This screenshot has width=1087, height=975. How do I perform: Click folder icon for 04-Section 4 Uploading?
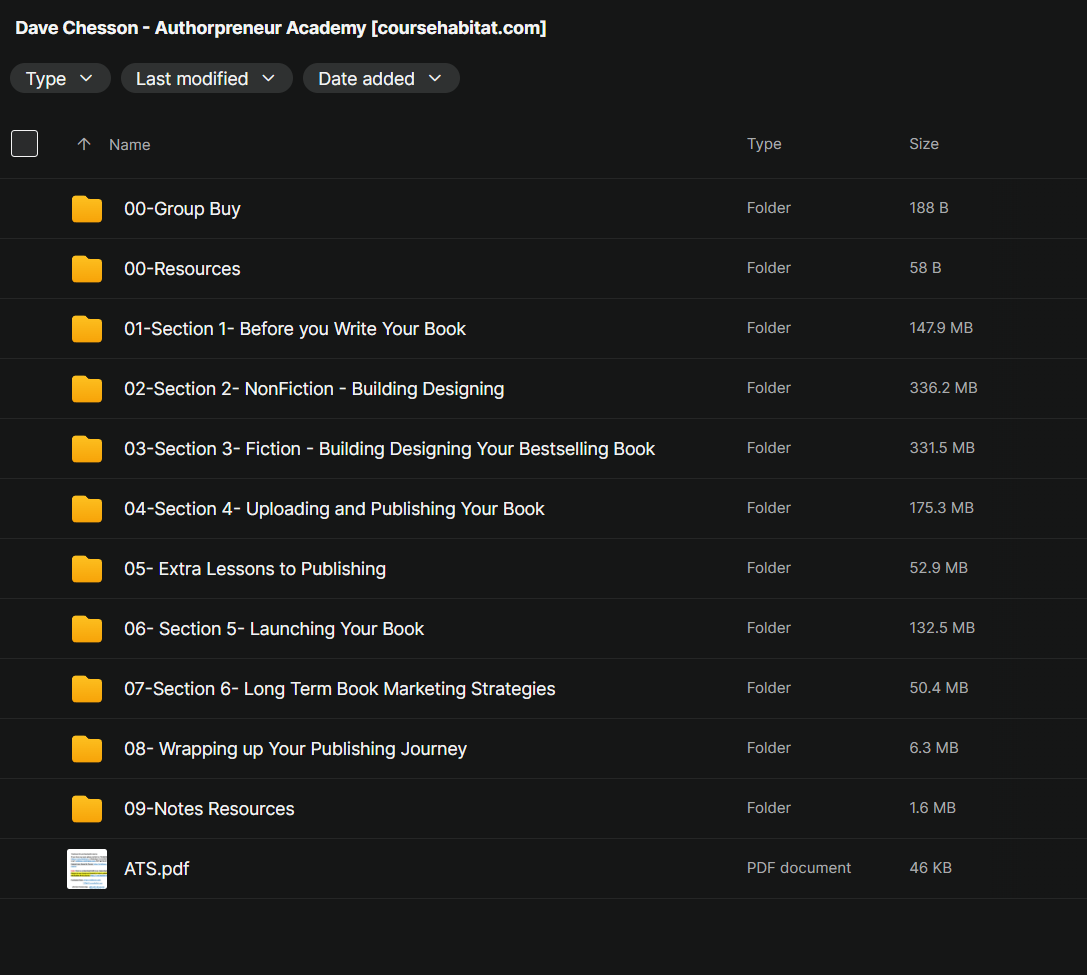[x=87, y=508]
